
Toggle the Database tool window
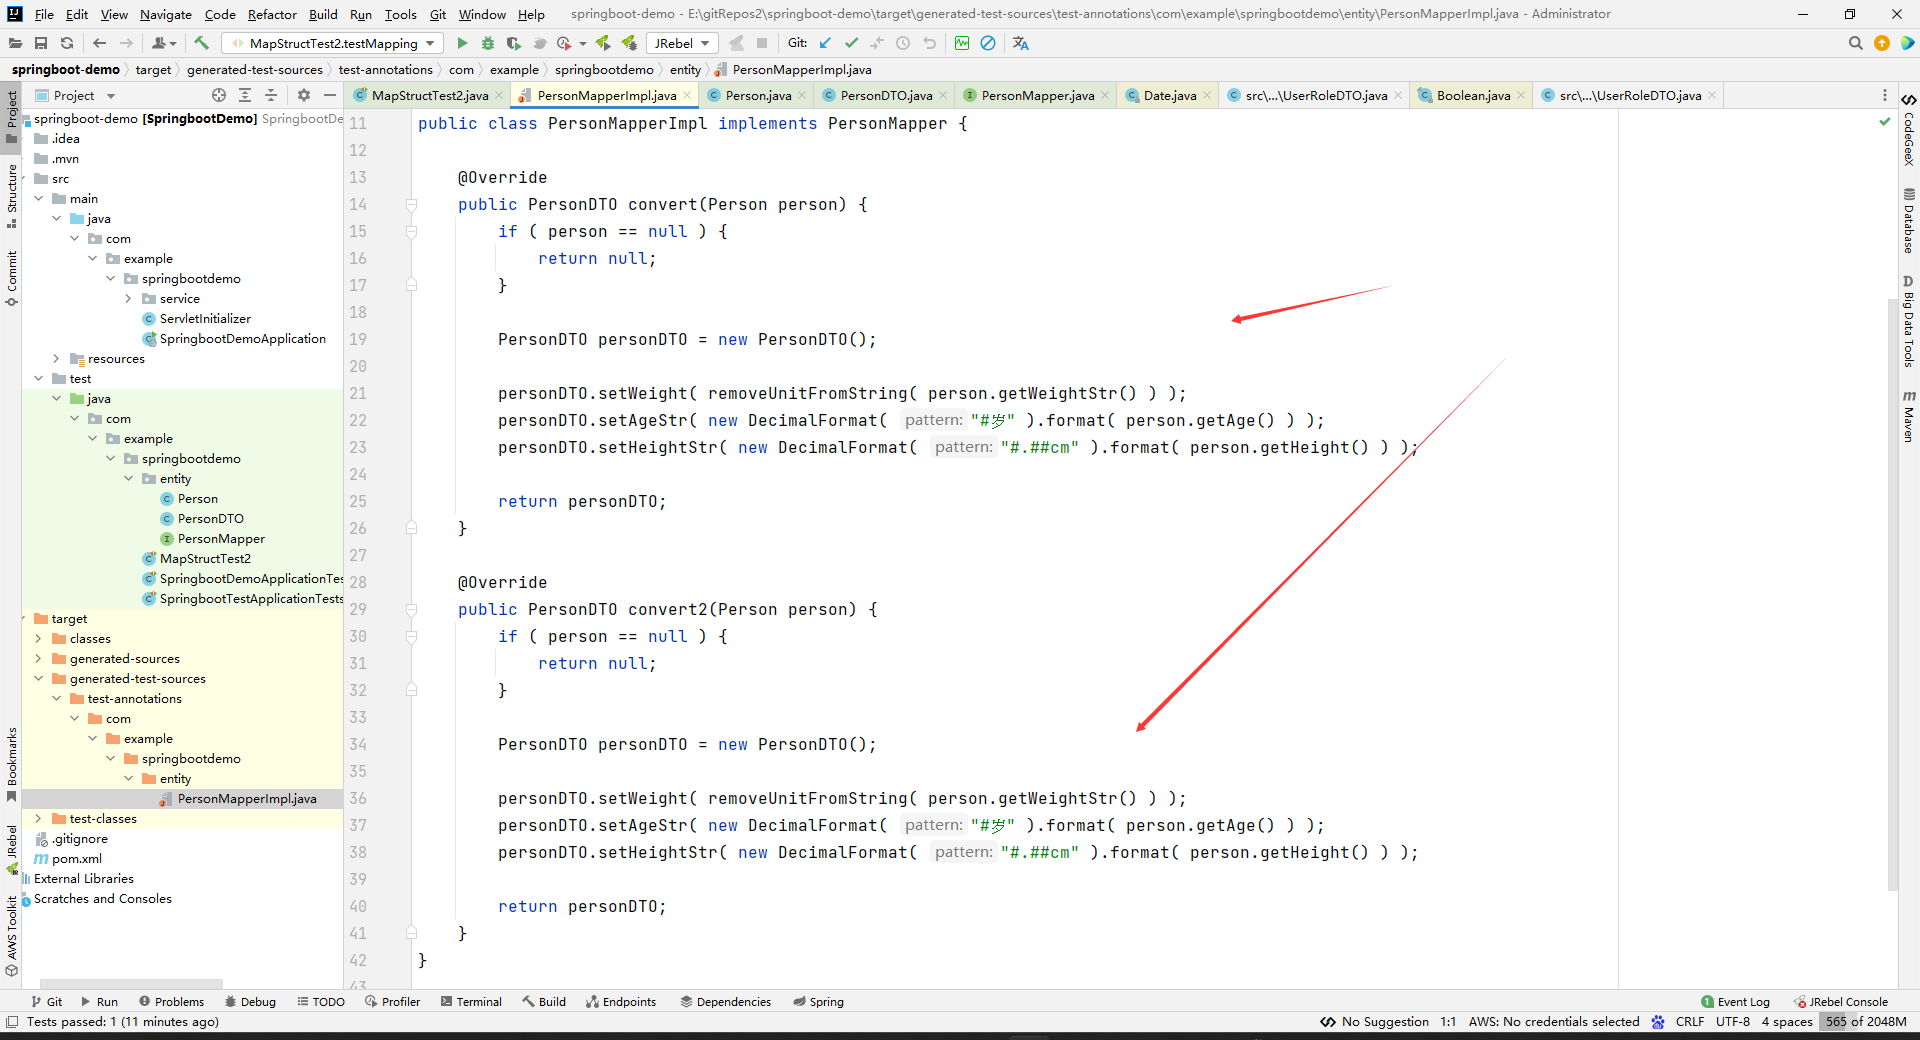click(x=1909, y=221)
